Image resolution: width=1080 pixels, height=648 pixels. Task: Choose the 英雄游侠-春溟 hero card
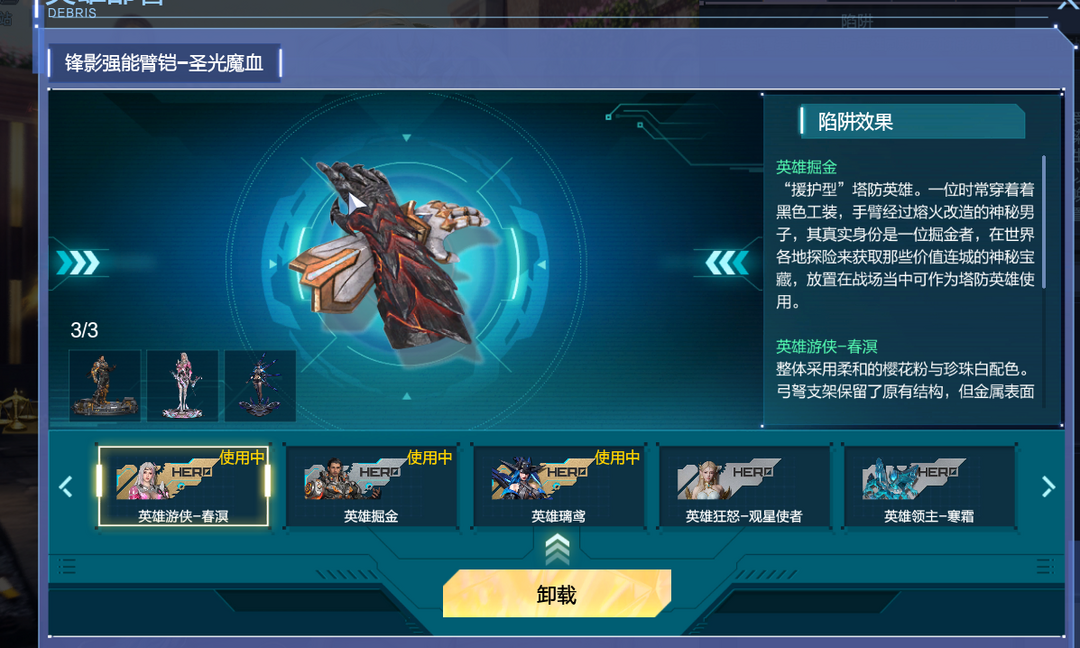[183, 486]
